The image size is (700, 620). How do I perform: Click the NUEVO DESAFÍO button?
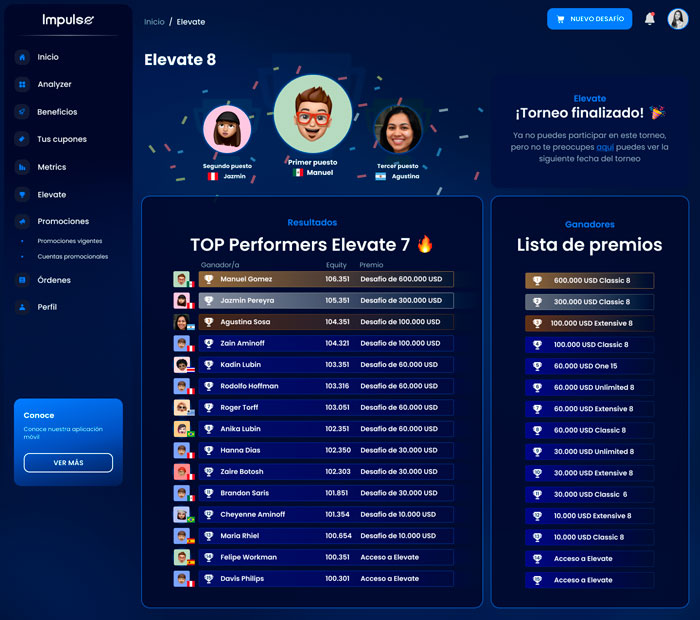tap(589, 19)
